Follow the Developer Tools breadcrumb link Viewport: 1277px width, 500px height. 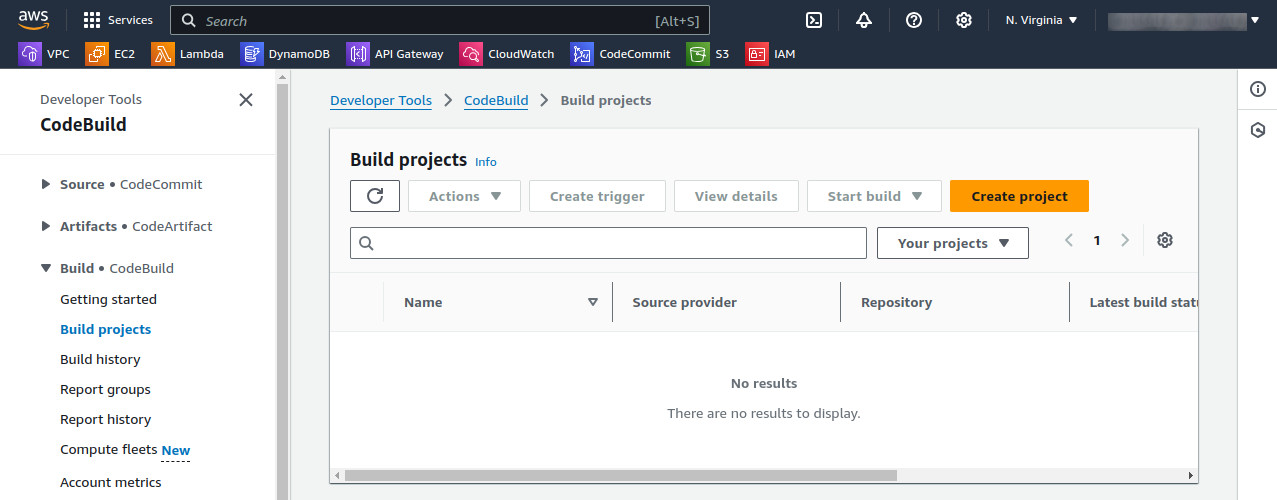[381, 100]
